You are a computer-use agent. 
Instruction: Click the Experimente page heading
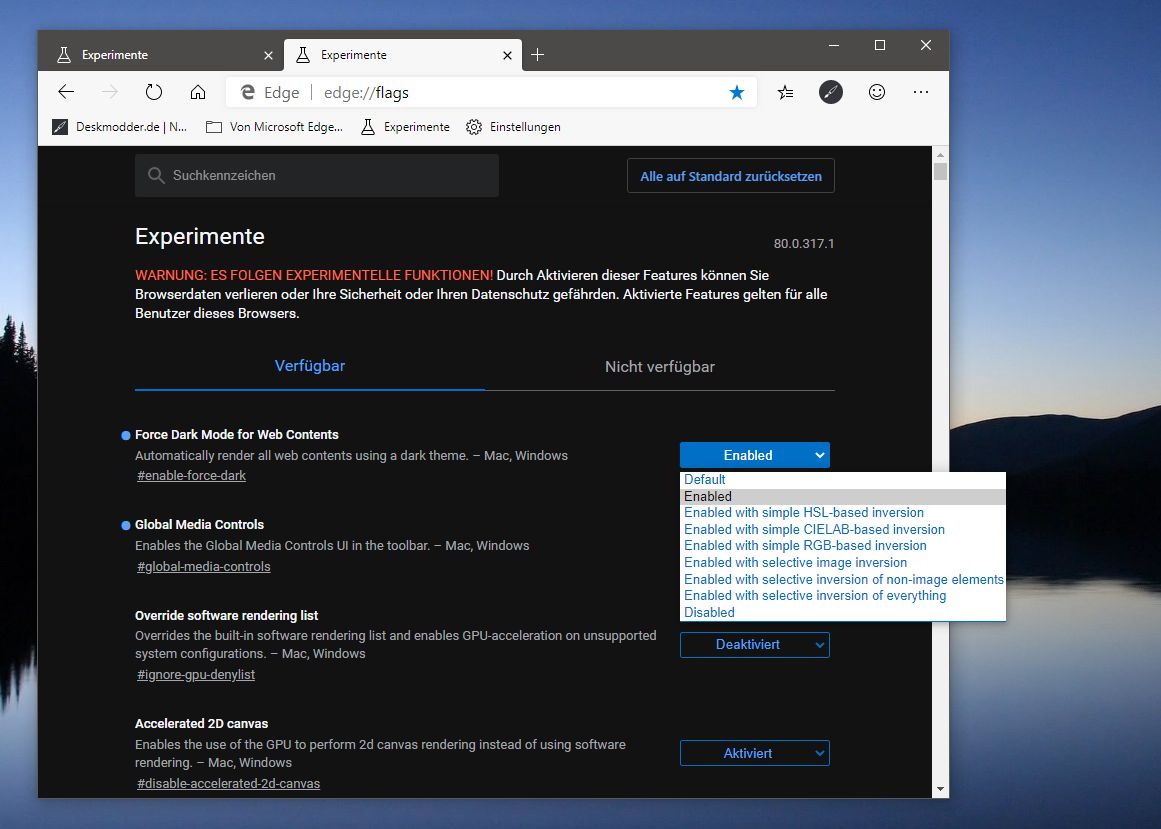pos(200,236)
